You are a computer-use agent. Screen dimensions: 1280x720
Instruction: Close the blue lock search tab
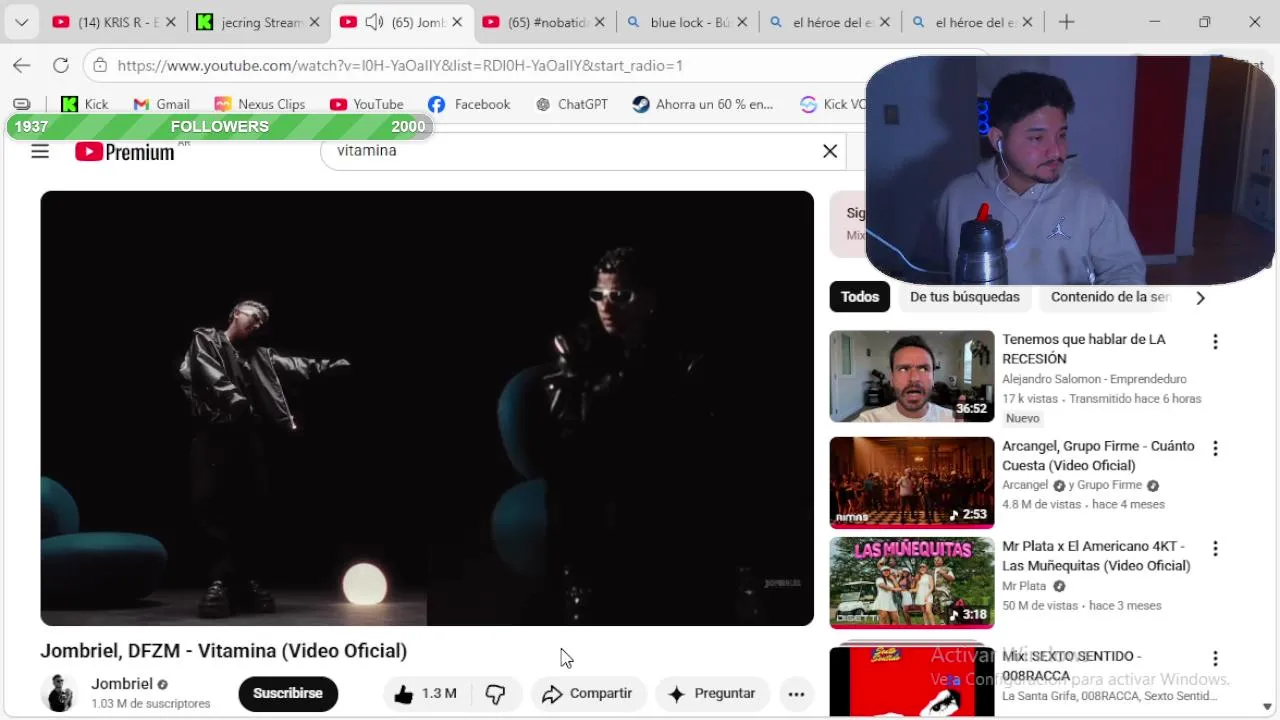tap(742, 22)
